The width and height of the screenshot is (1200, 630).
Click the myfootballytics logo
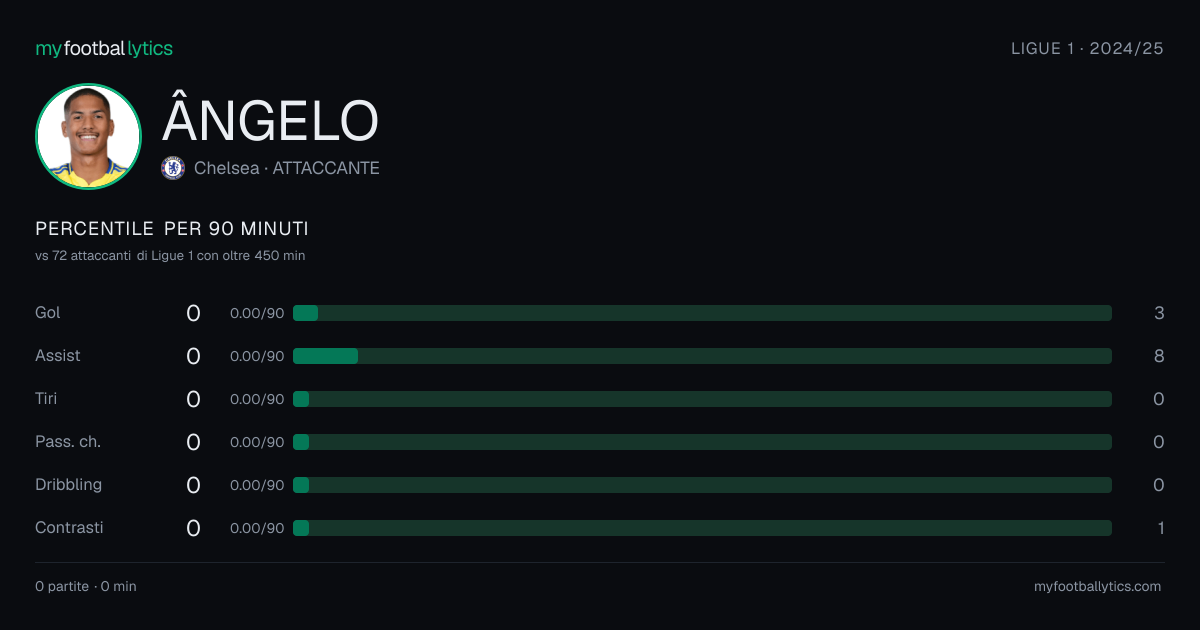tap(104, 48)
